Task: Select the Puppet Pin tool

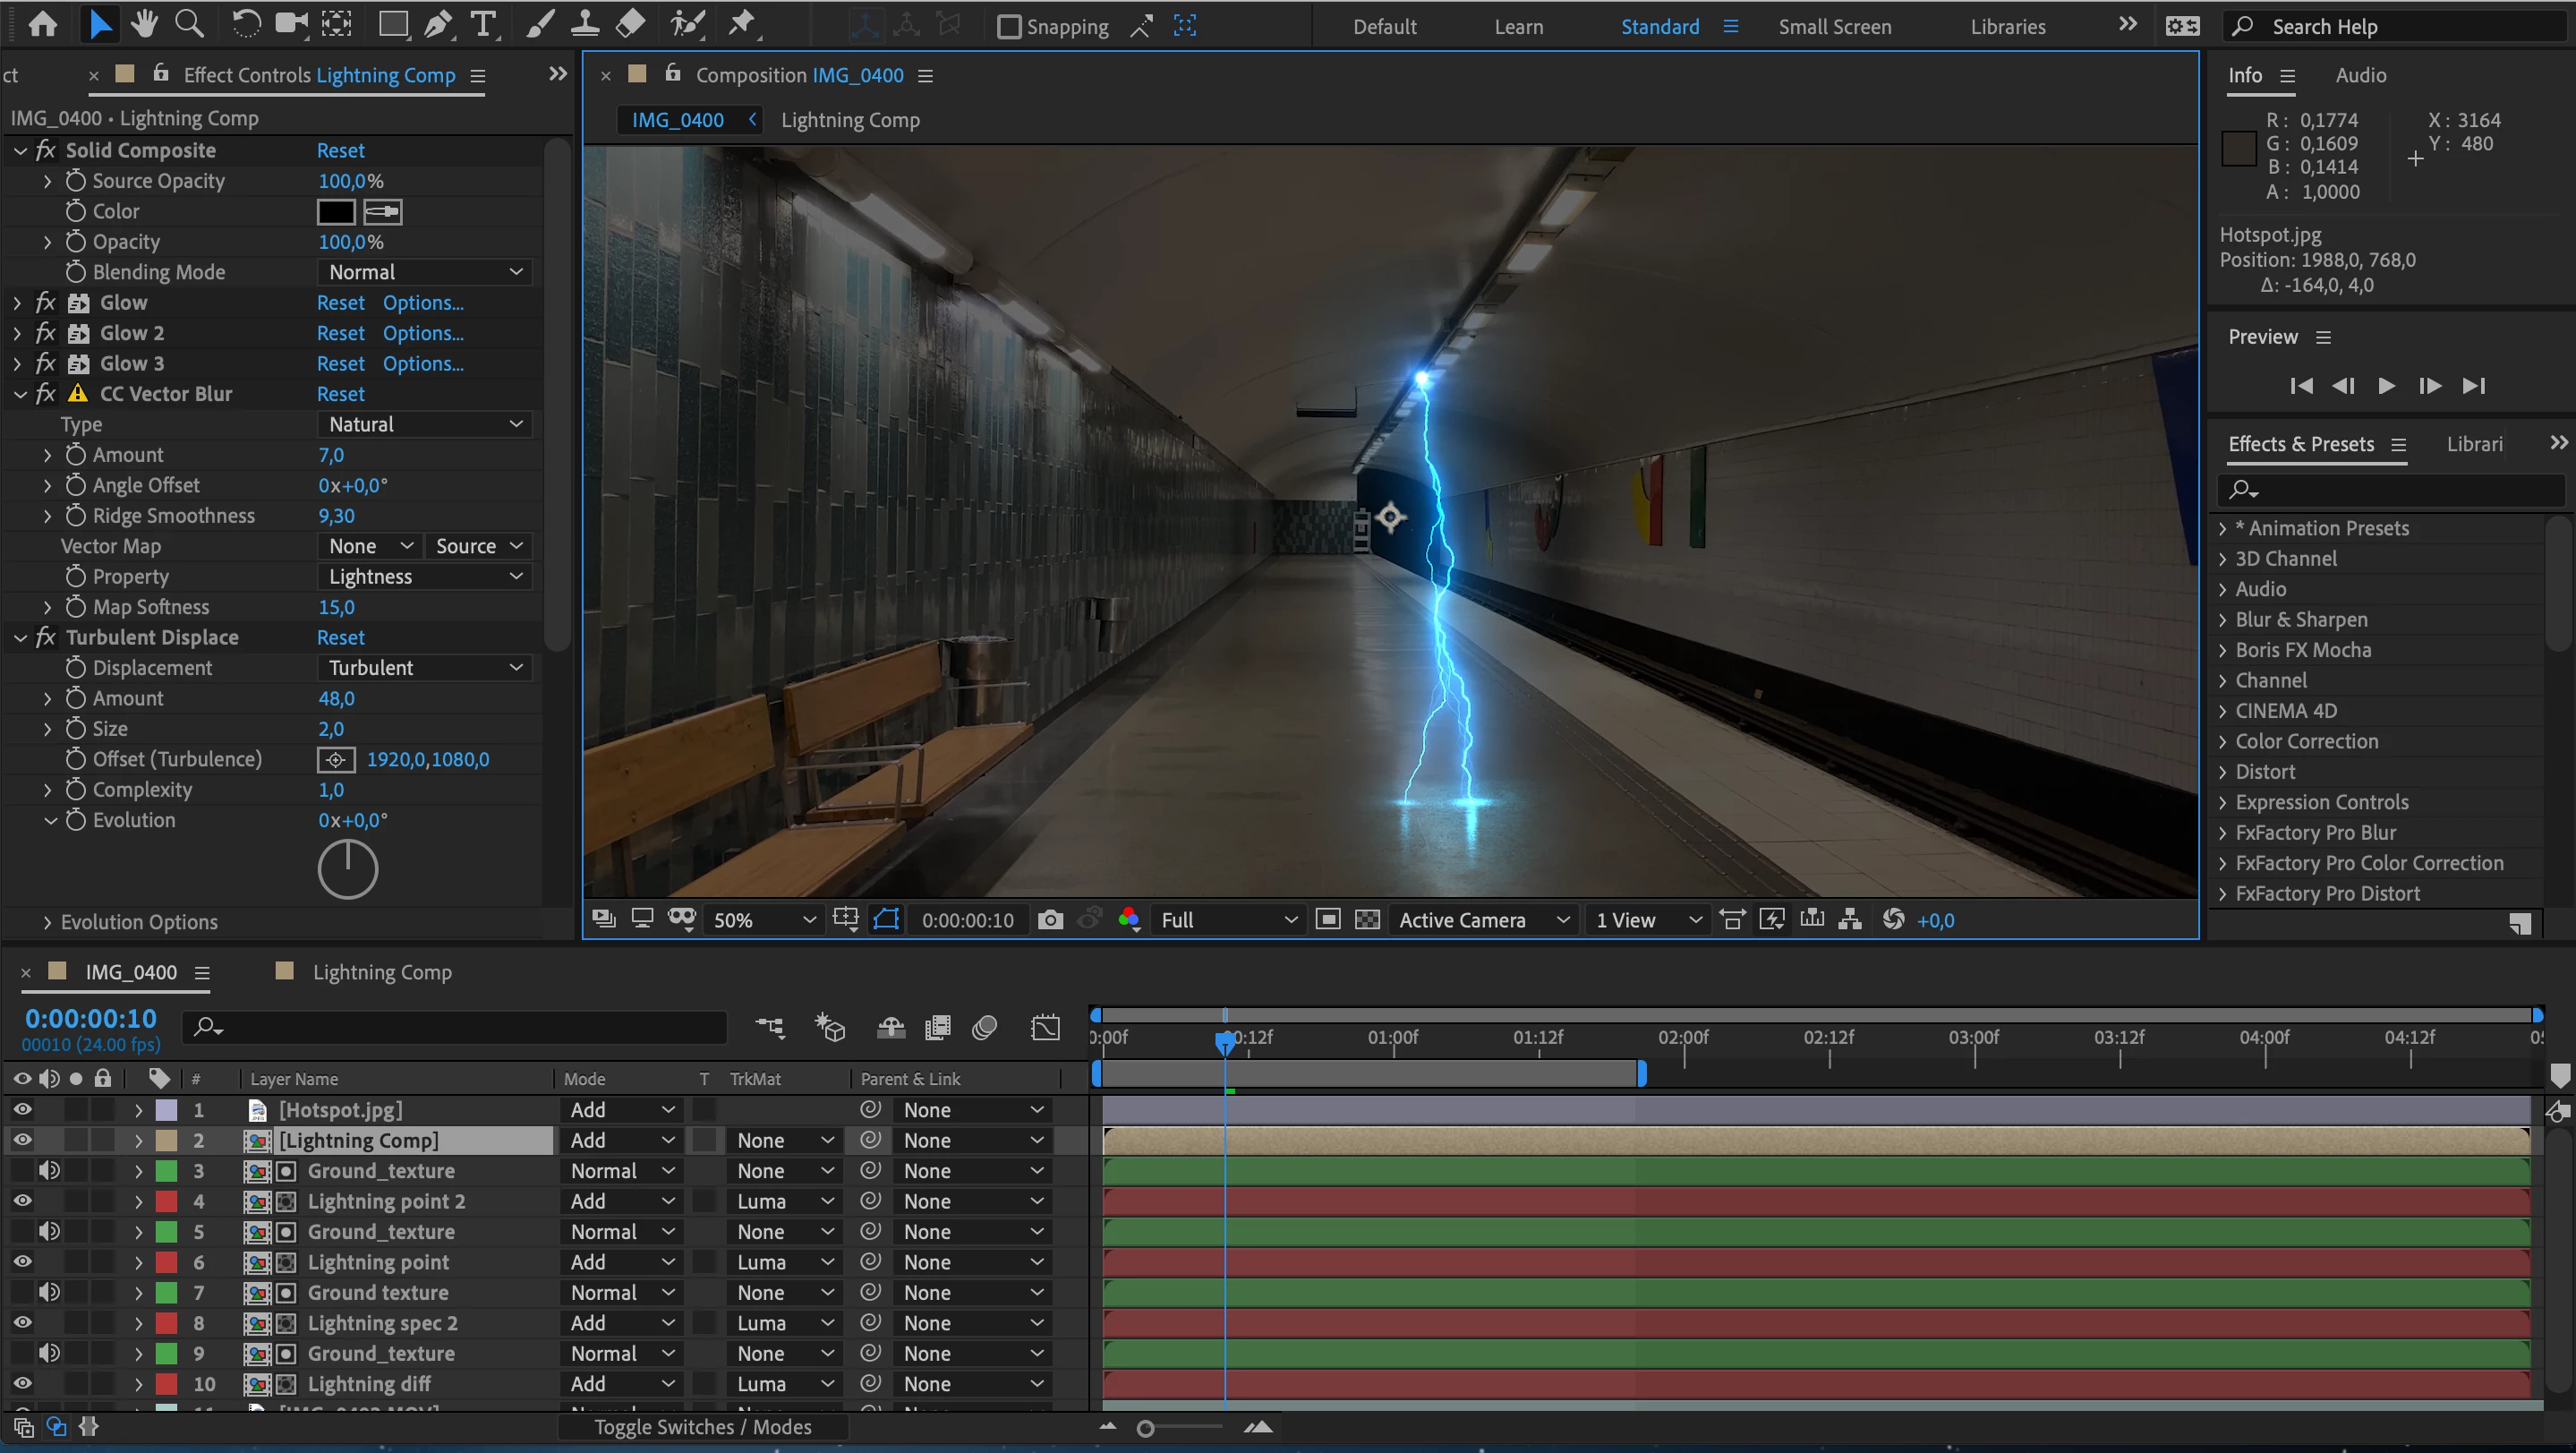Action: point(742,24)
